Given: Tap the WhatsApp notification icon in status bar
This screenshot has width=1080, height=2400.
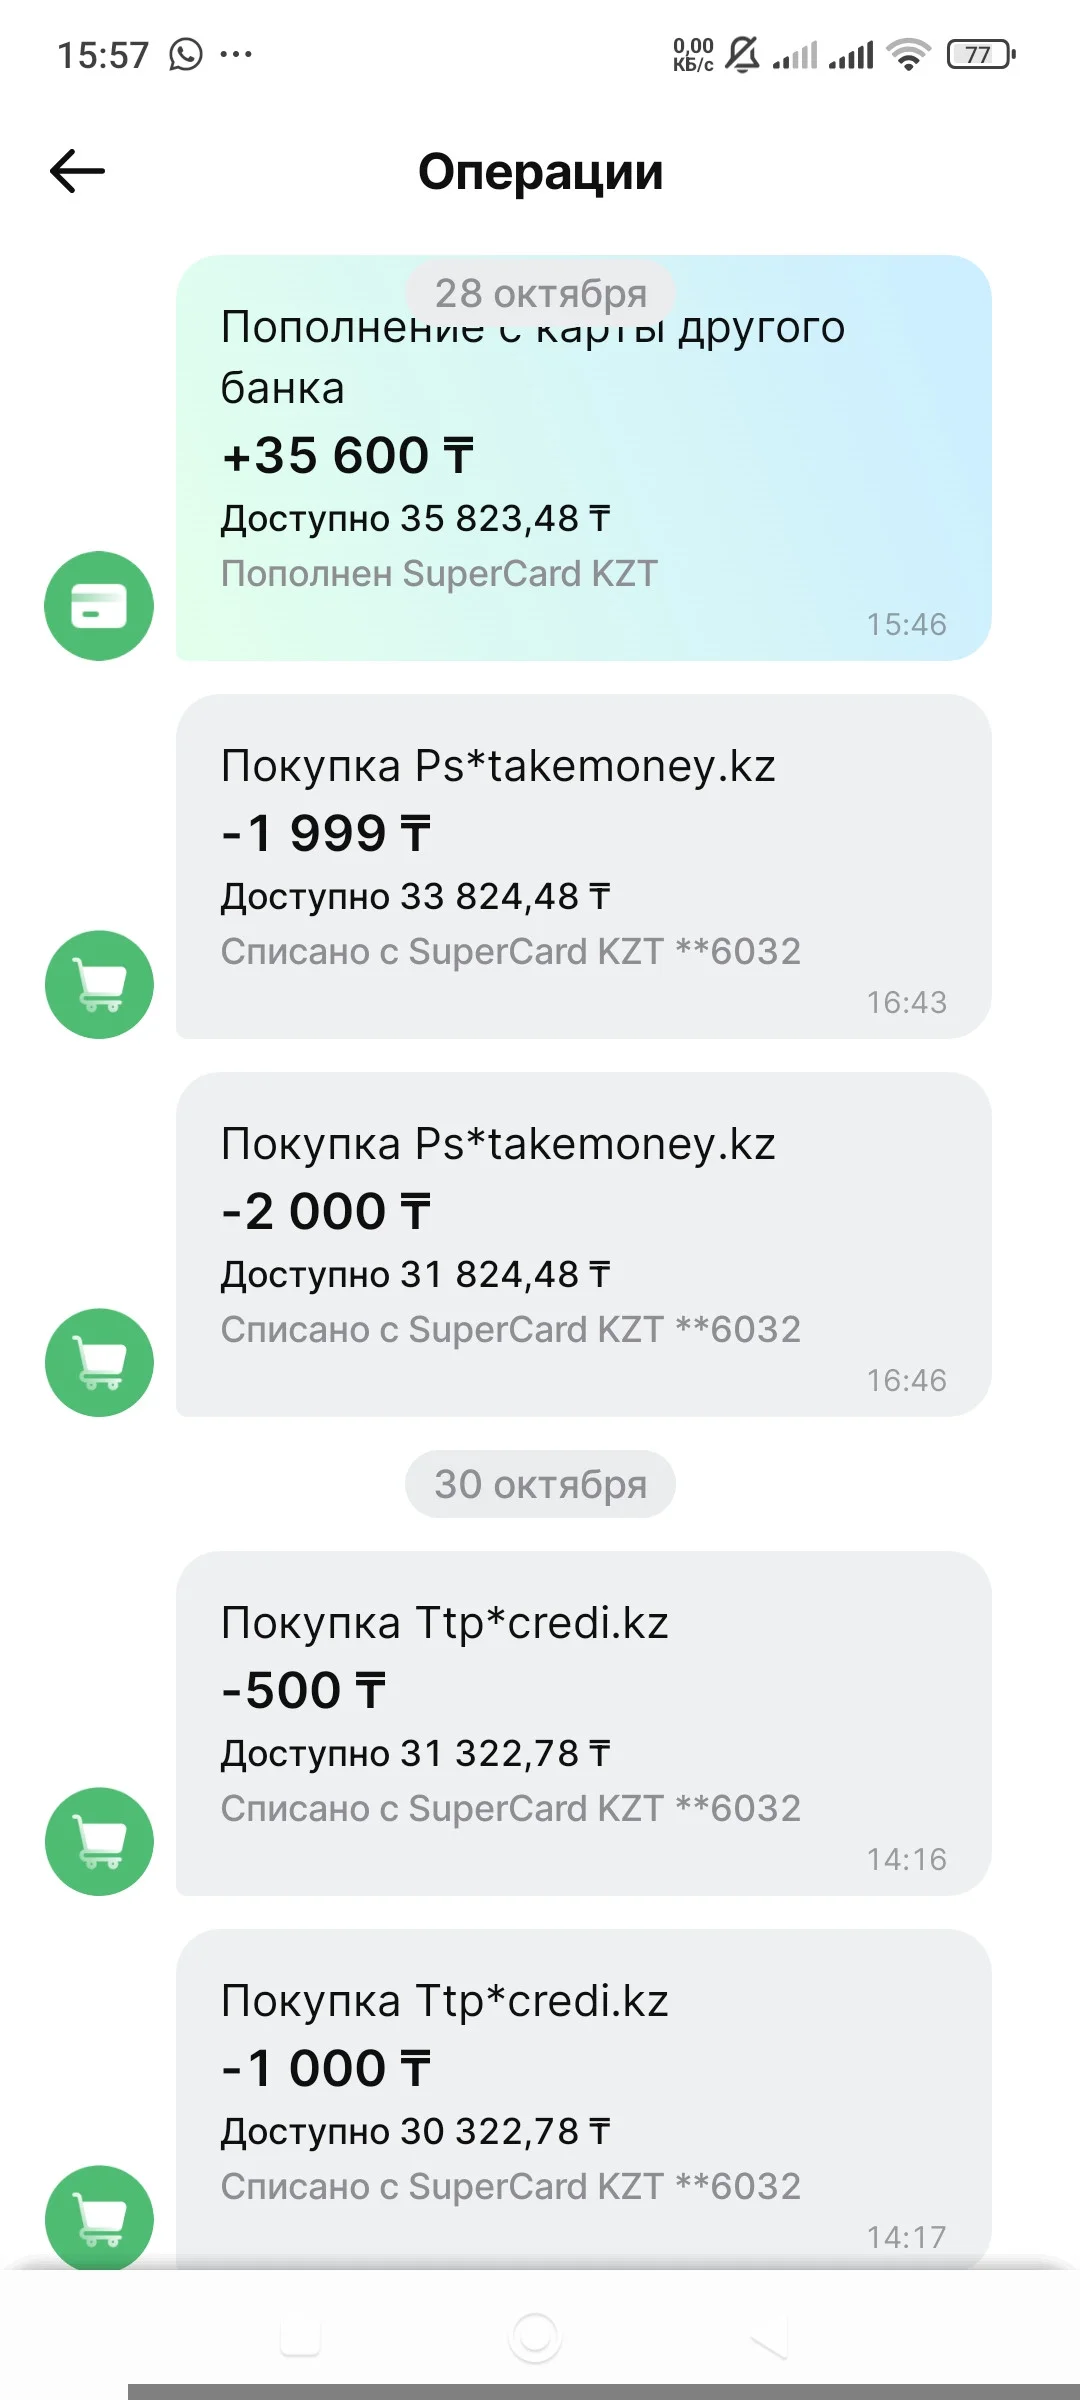Looking at the screenshot, I should pyautogui.click(x=186, y=54).
